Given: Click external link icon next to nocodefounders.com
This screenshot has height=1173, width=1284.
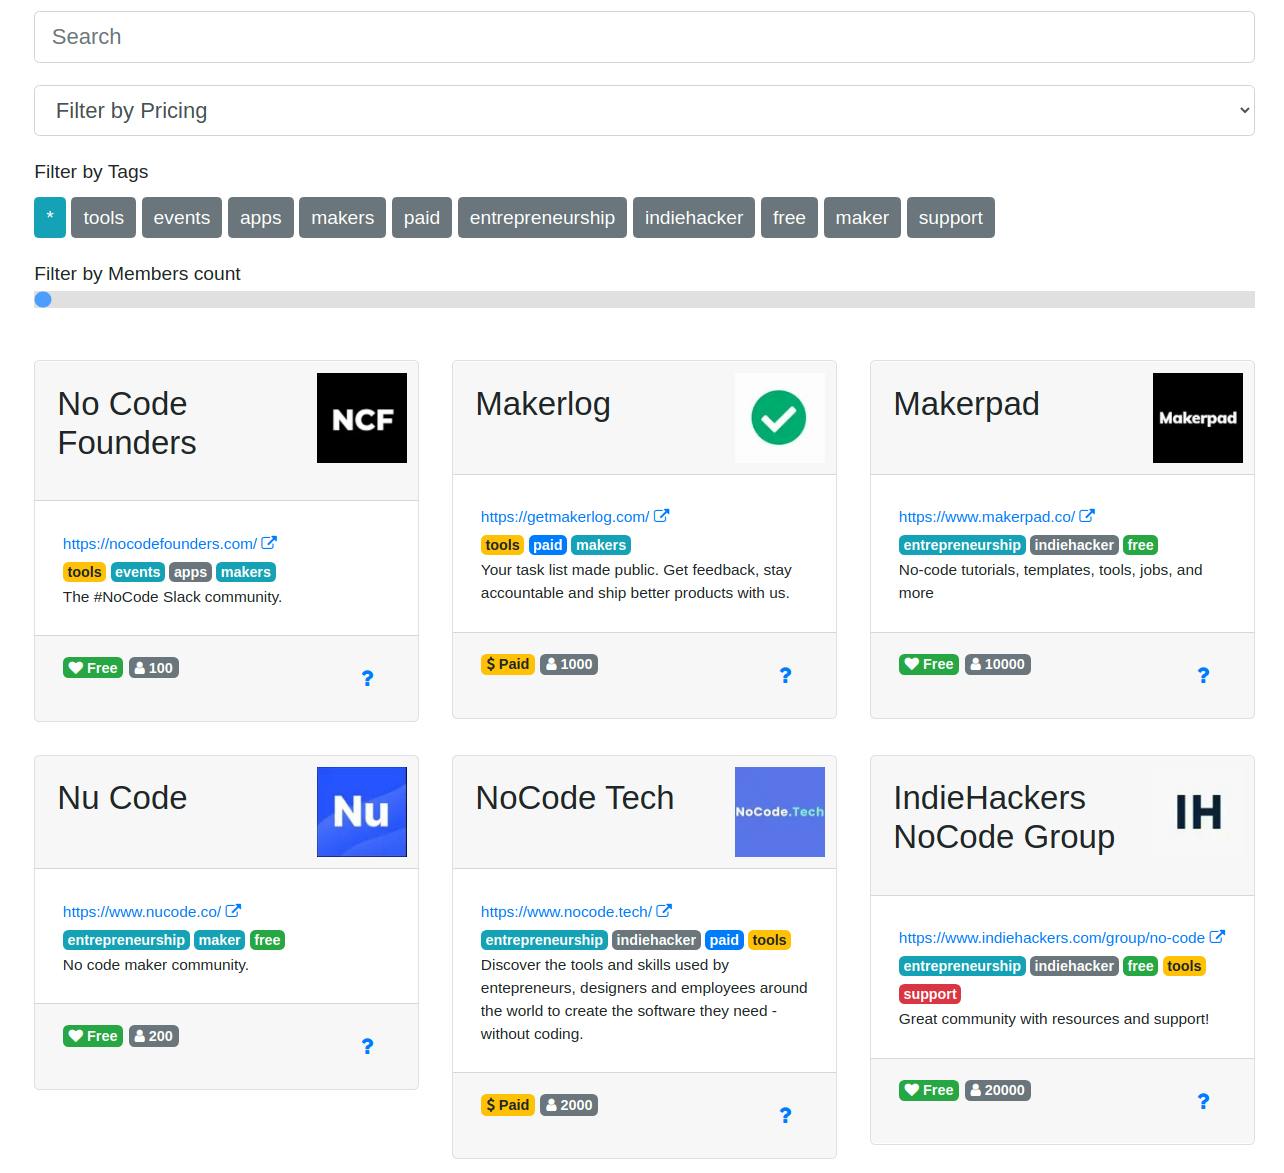Looking at the screenshot, I should [269, 543].
